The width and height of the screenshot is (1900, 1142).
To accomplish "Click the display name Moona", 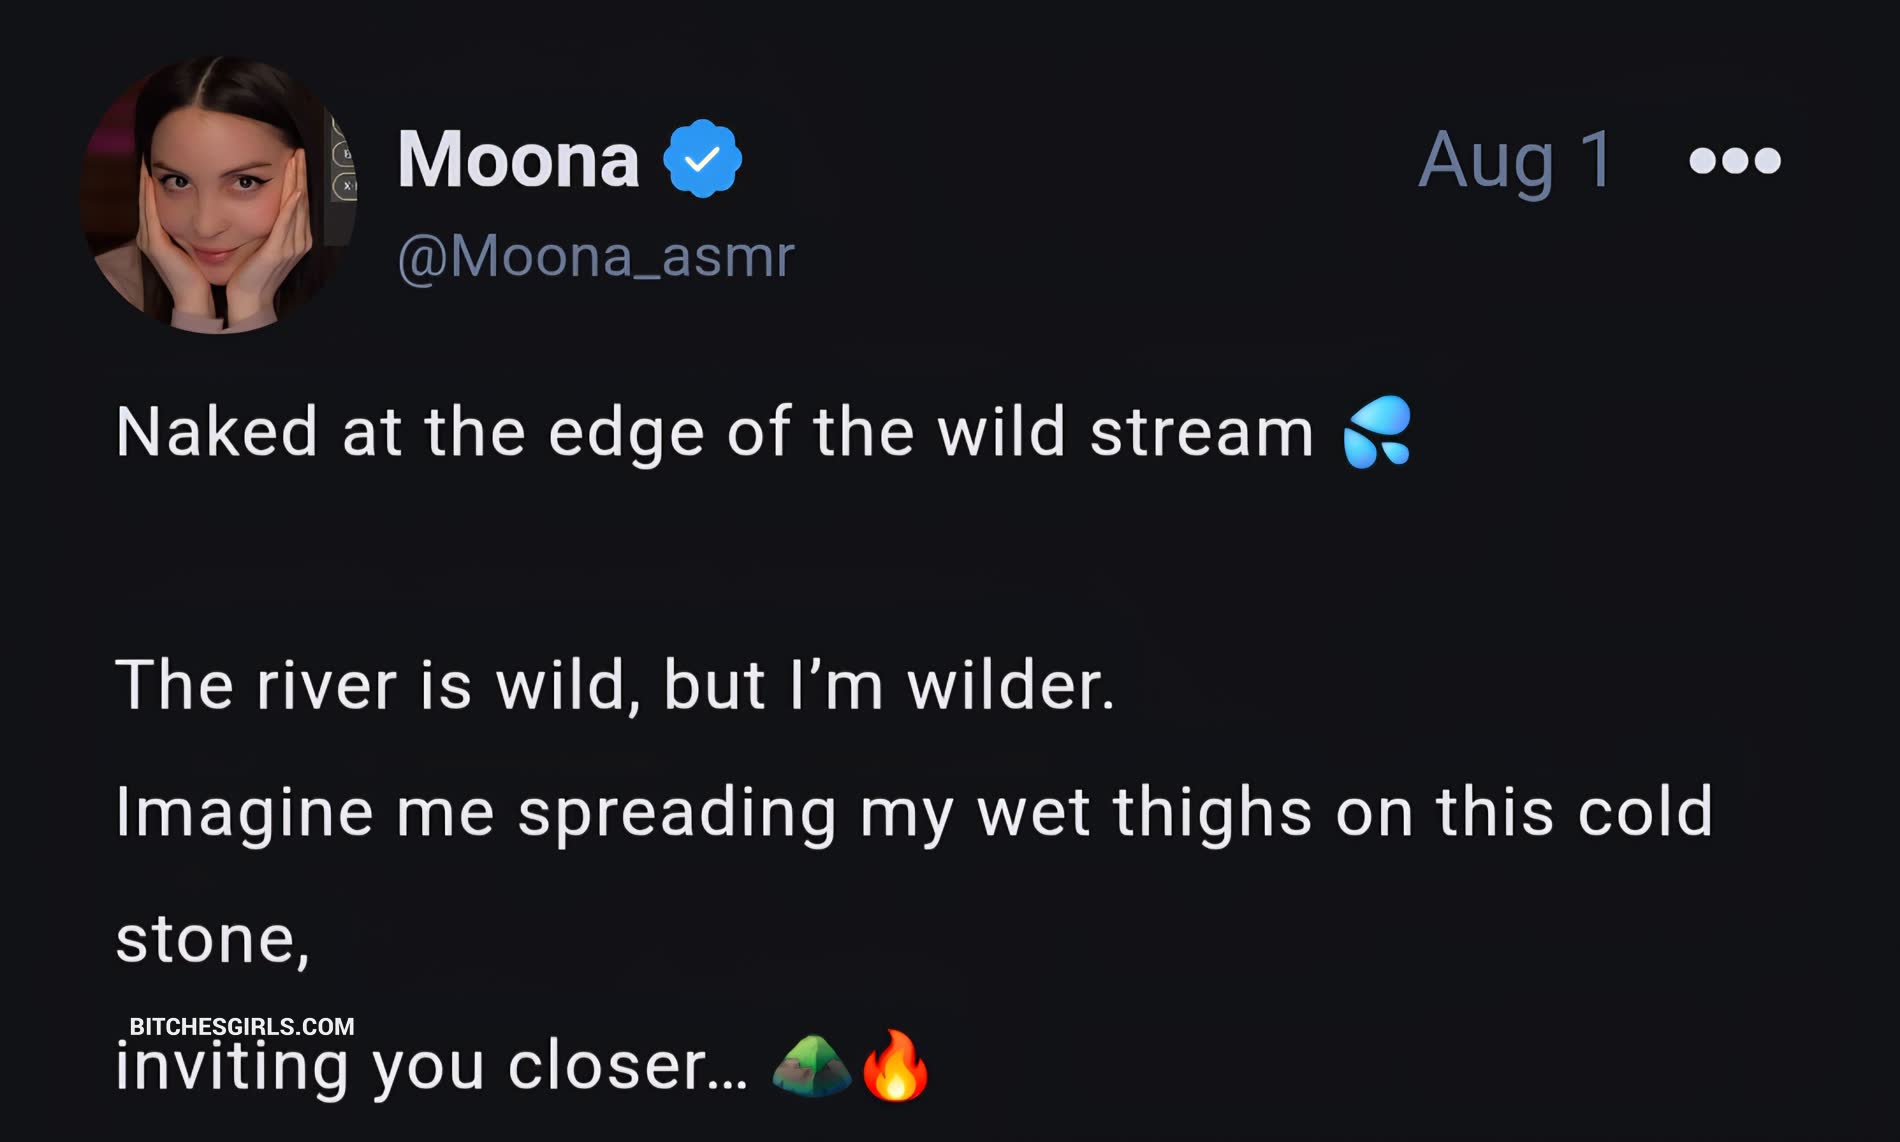I will point(518,159).
